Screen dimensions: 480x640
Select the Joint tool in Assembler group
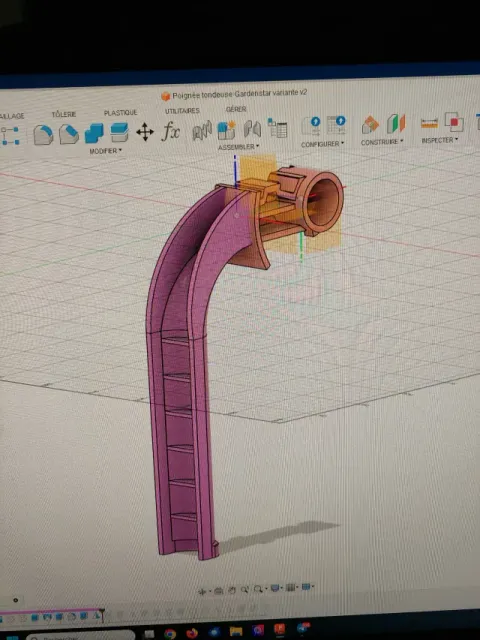tap(252, 129)
